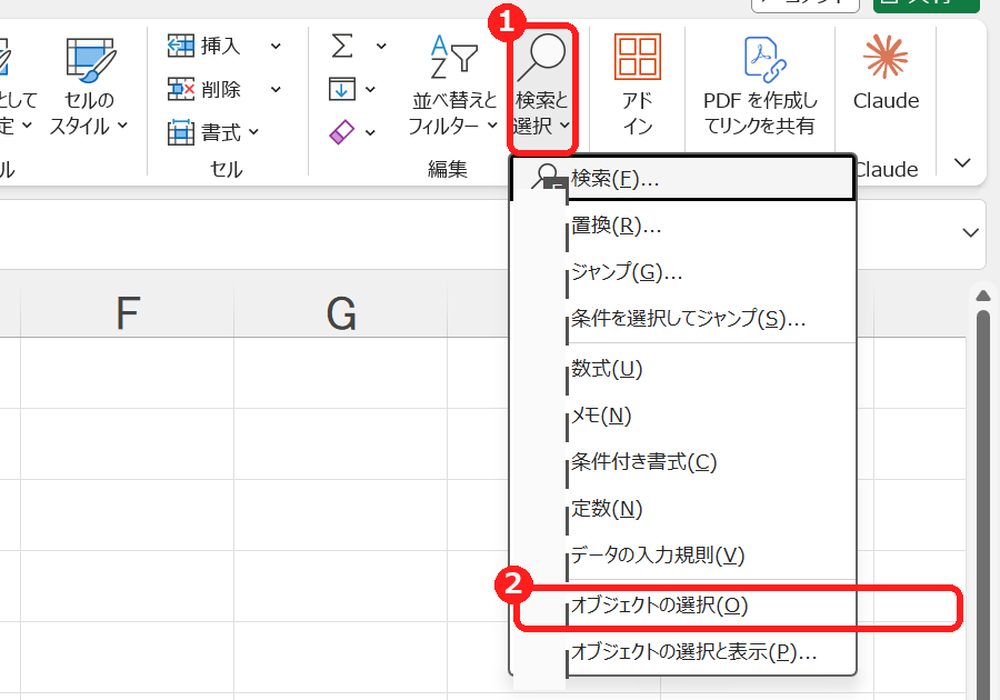Select データの入力規則(V) in the menu

pos(682,555)
